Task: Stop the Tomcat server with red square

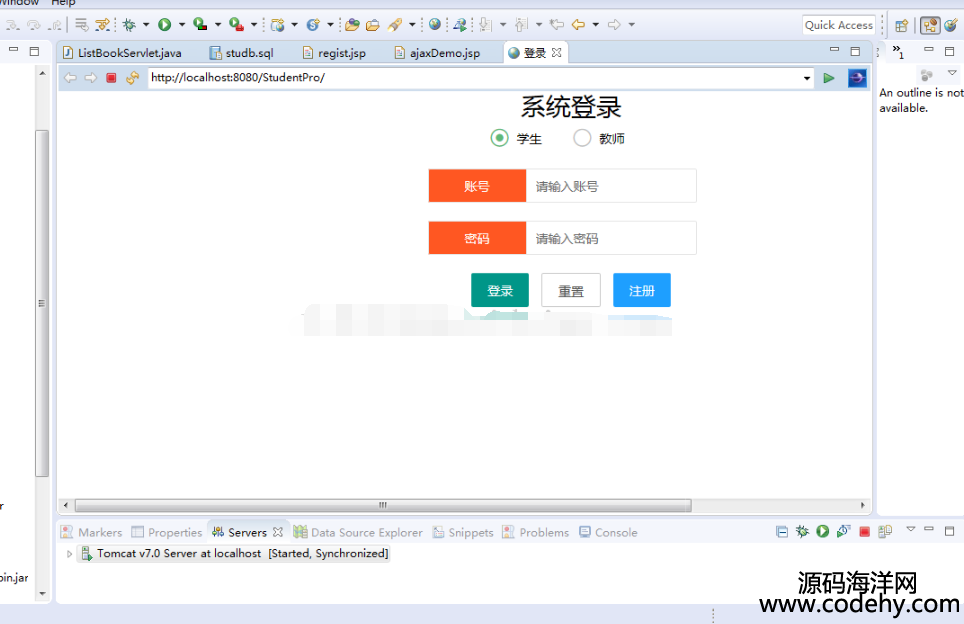Action: click(x=864, y=532)
